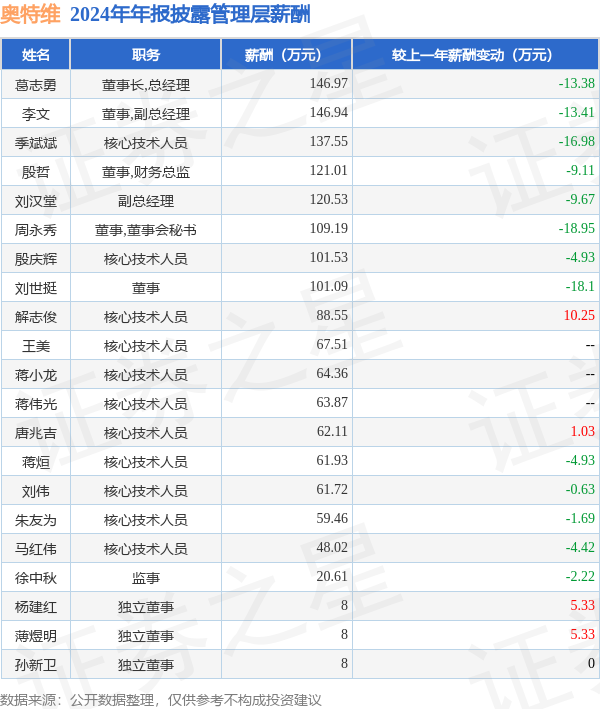Click change value -0.63
The width and height of the screenshot is (600, 709).
pos(580,489)
